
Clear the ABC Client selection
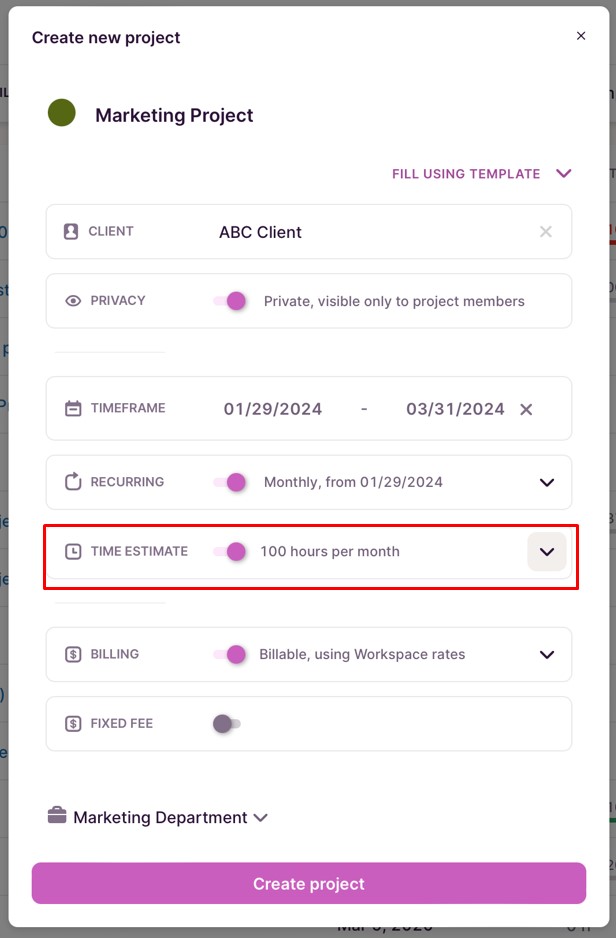click(546, 231)
